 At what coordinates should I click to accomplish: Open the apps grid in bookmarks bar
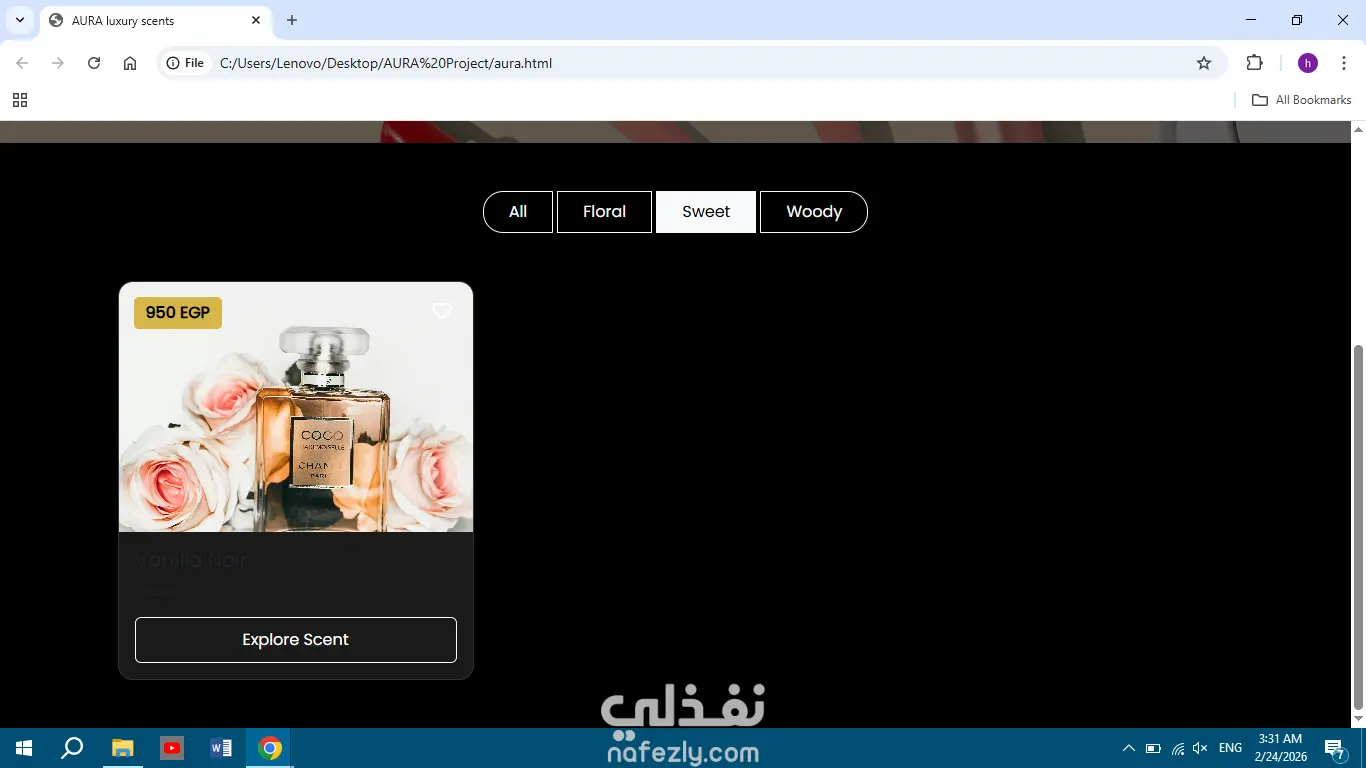click(20, 100)
